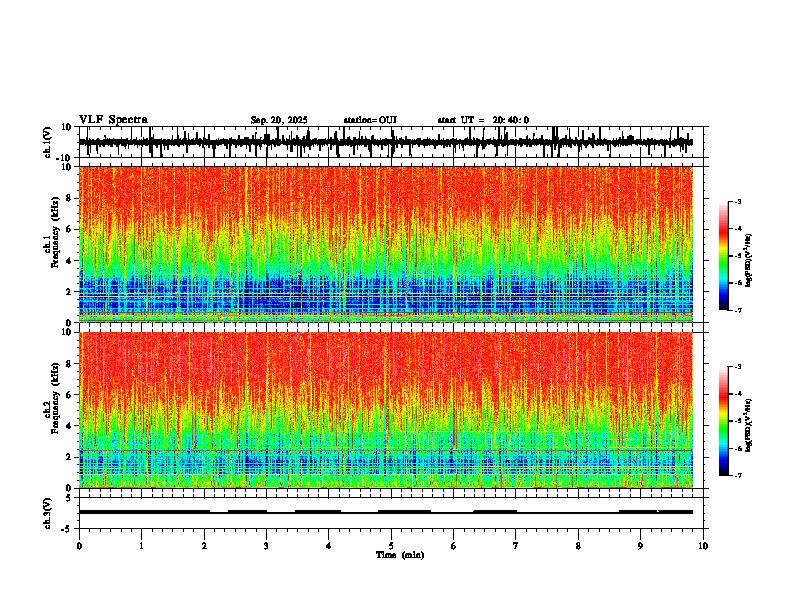The height and width of the screenshot is (612, 792).
Task: Click the ch.2 spectrogram color scale bar
Action: pos(724,421)
